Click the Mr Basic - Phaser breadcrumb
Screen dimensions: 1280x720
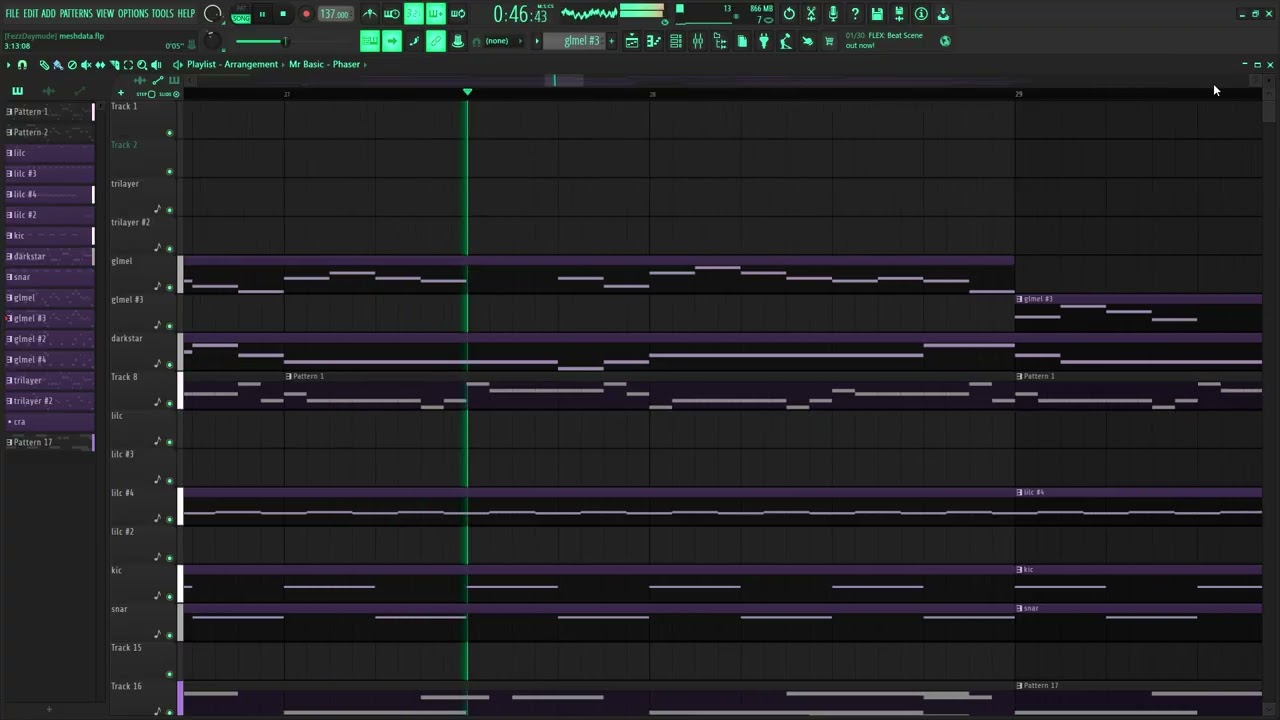(x=324, y=64)
